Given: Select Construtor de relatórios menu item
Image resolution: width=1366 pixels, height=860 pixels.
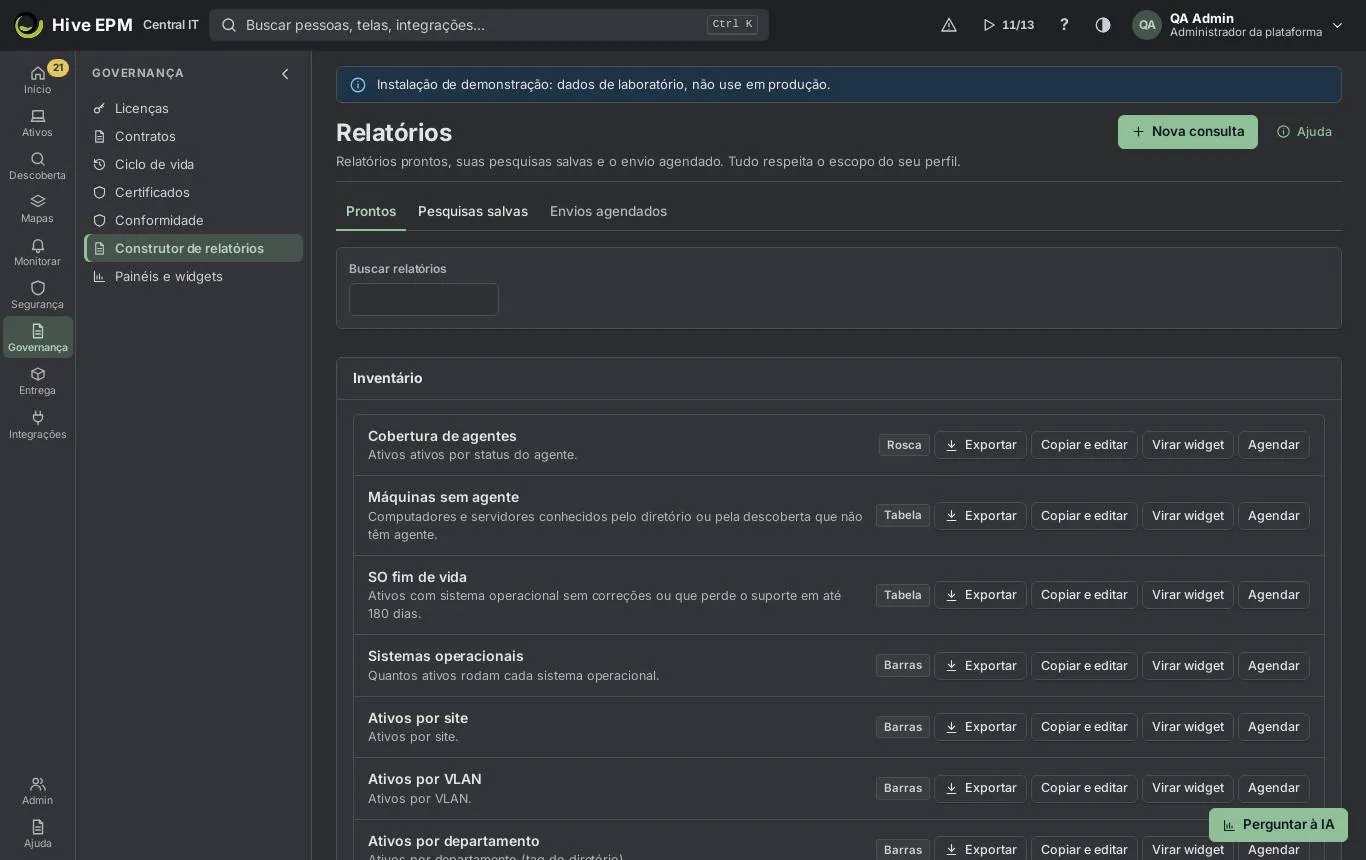Looking at the screenshot, I should click(193, 248).
